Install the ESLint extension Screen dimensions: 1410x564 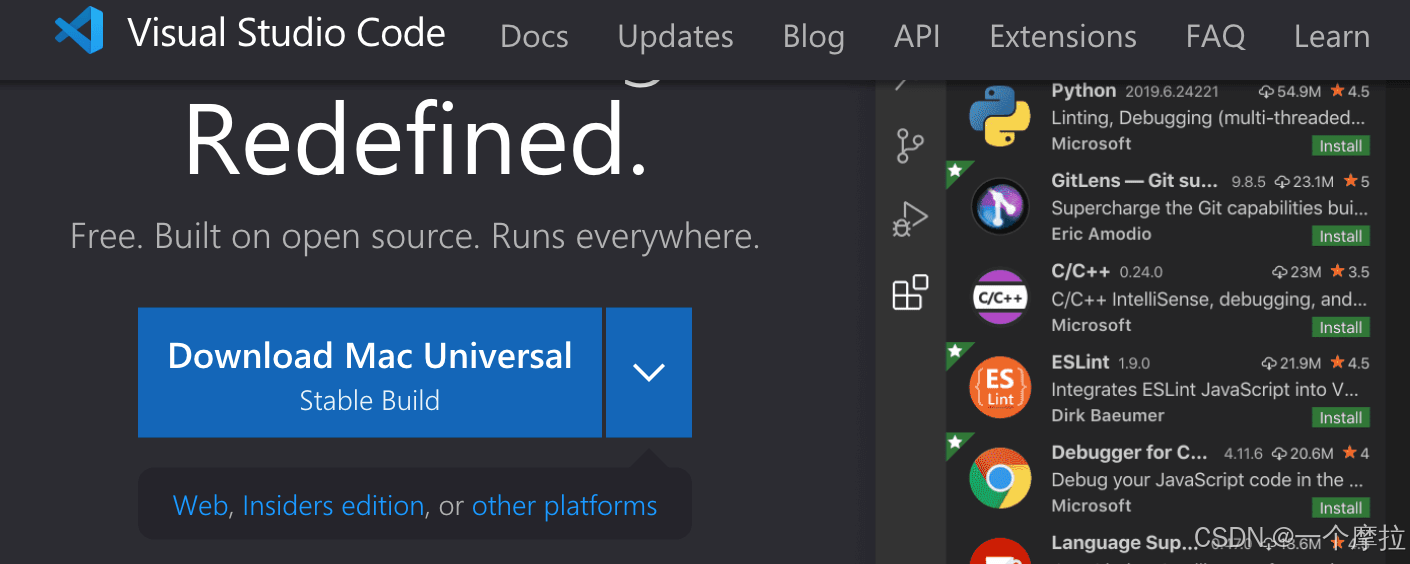click(1340, 418)
